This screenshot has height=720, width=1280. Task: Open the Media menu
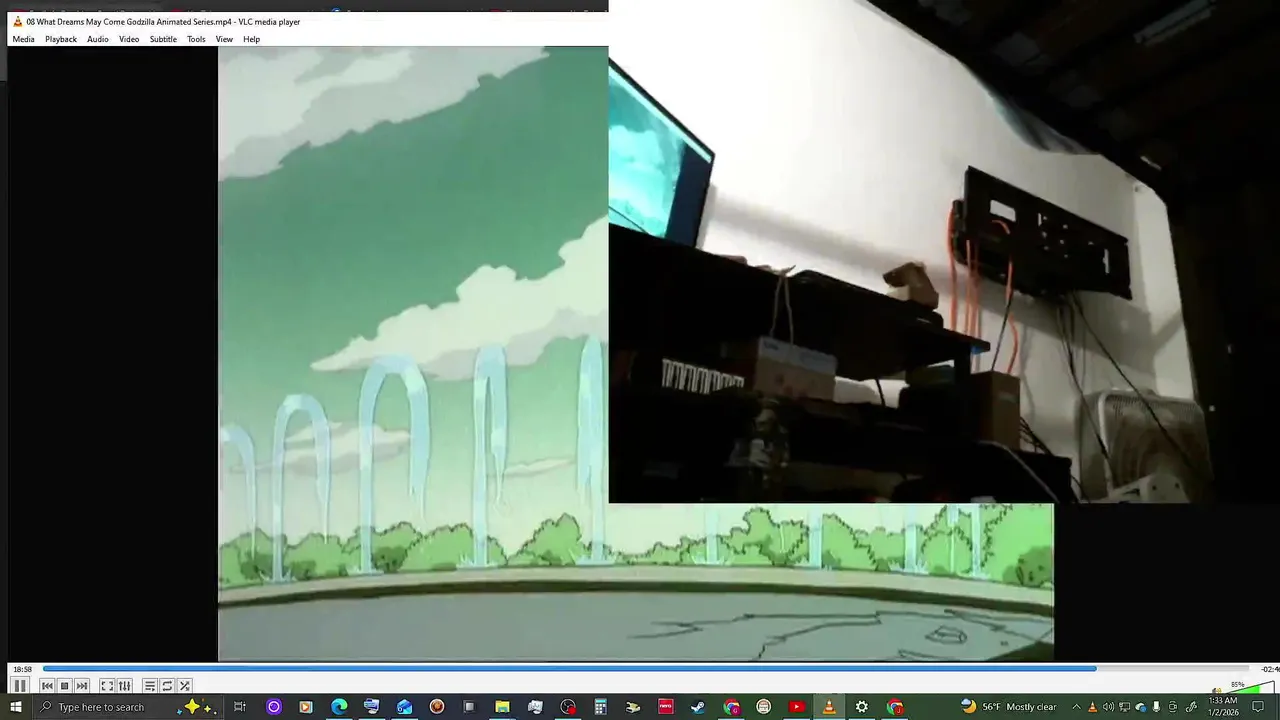23,39
